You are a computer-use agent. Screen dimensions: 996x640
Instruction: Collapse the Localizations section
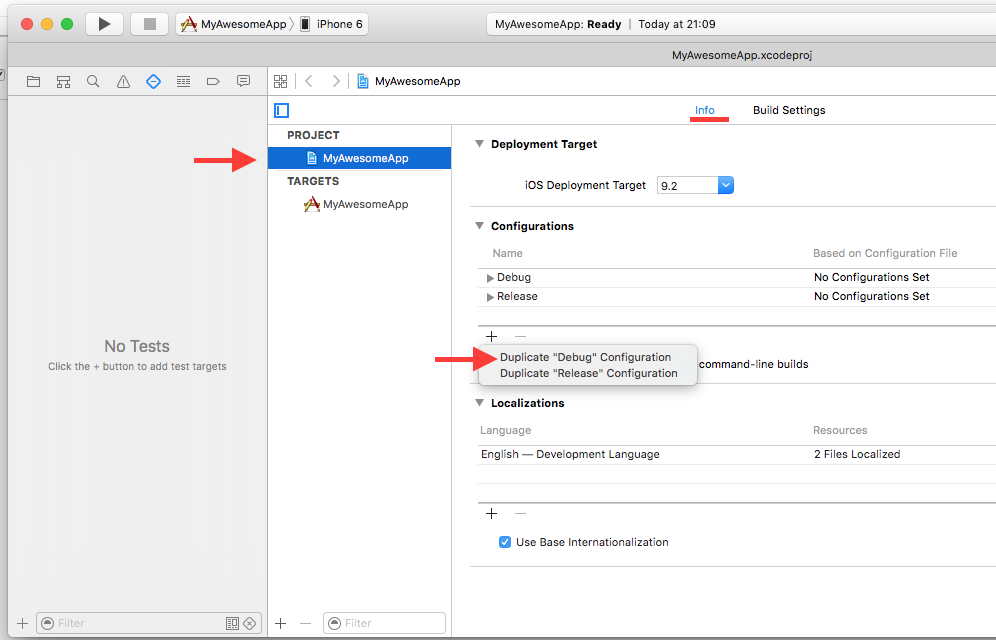[x=480, y=403]
